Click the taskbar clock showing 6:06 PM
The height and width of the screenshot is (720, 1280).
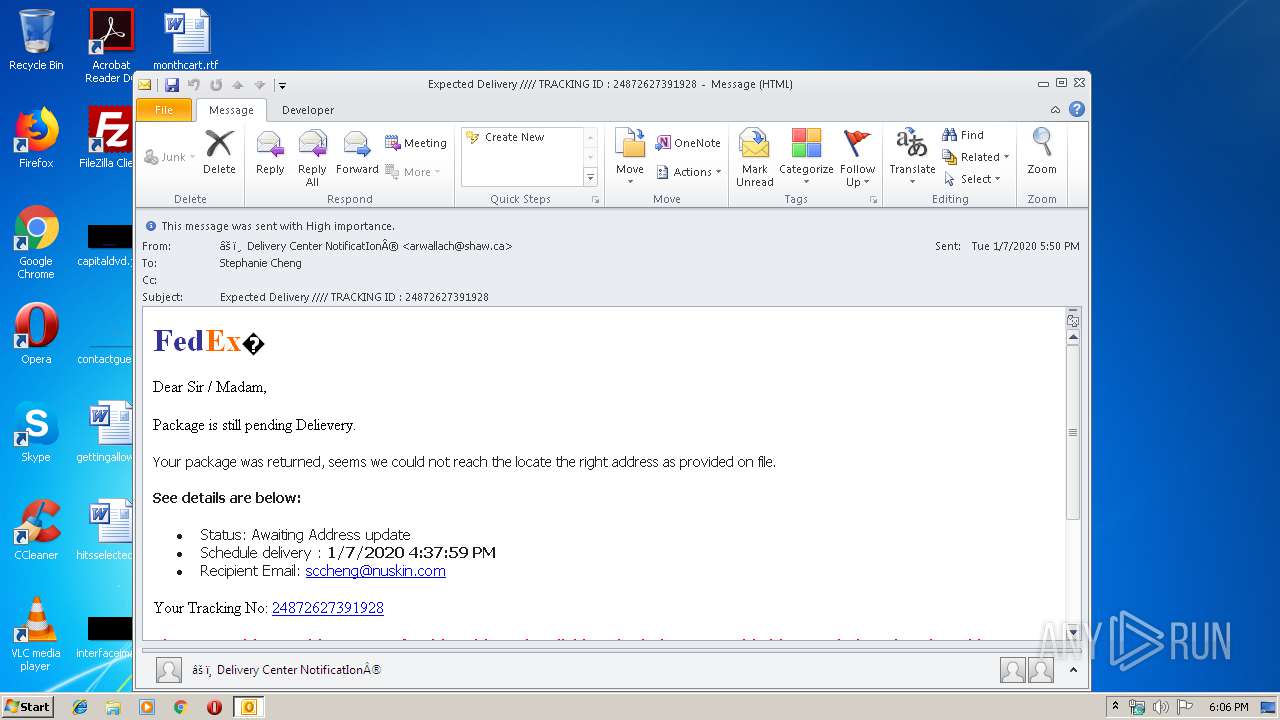pos(1228,707)
